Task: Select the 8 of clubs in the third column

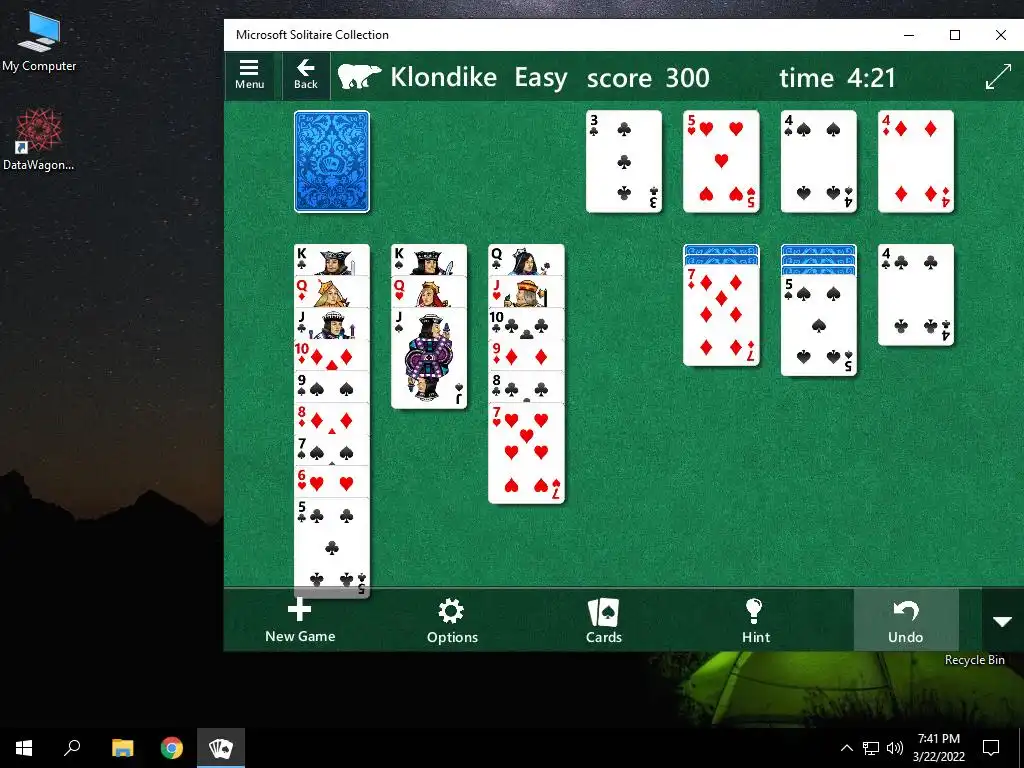Action: [x=526, y=387]
